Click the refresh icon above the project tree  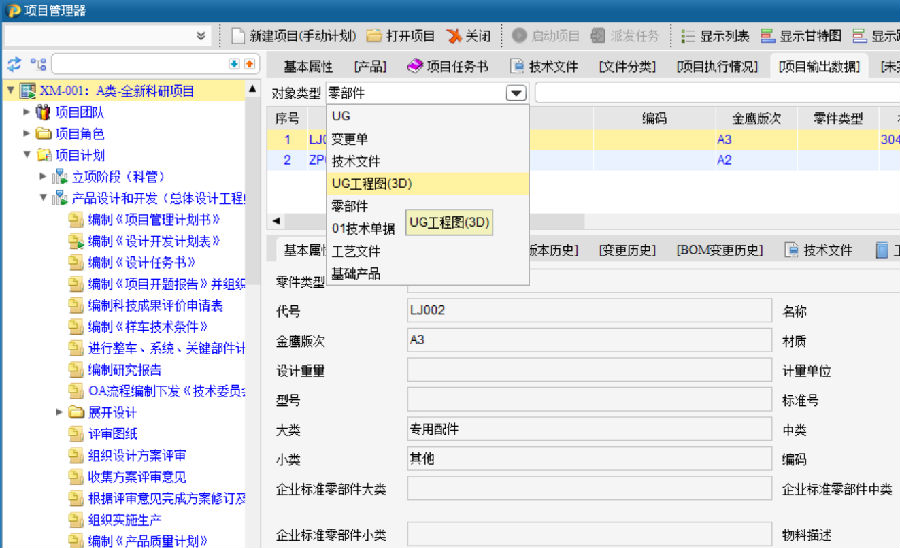coord(14,64)
